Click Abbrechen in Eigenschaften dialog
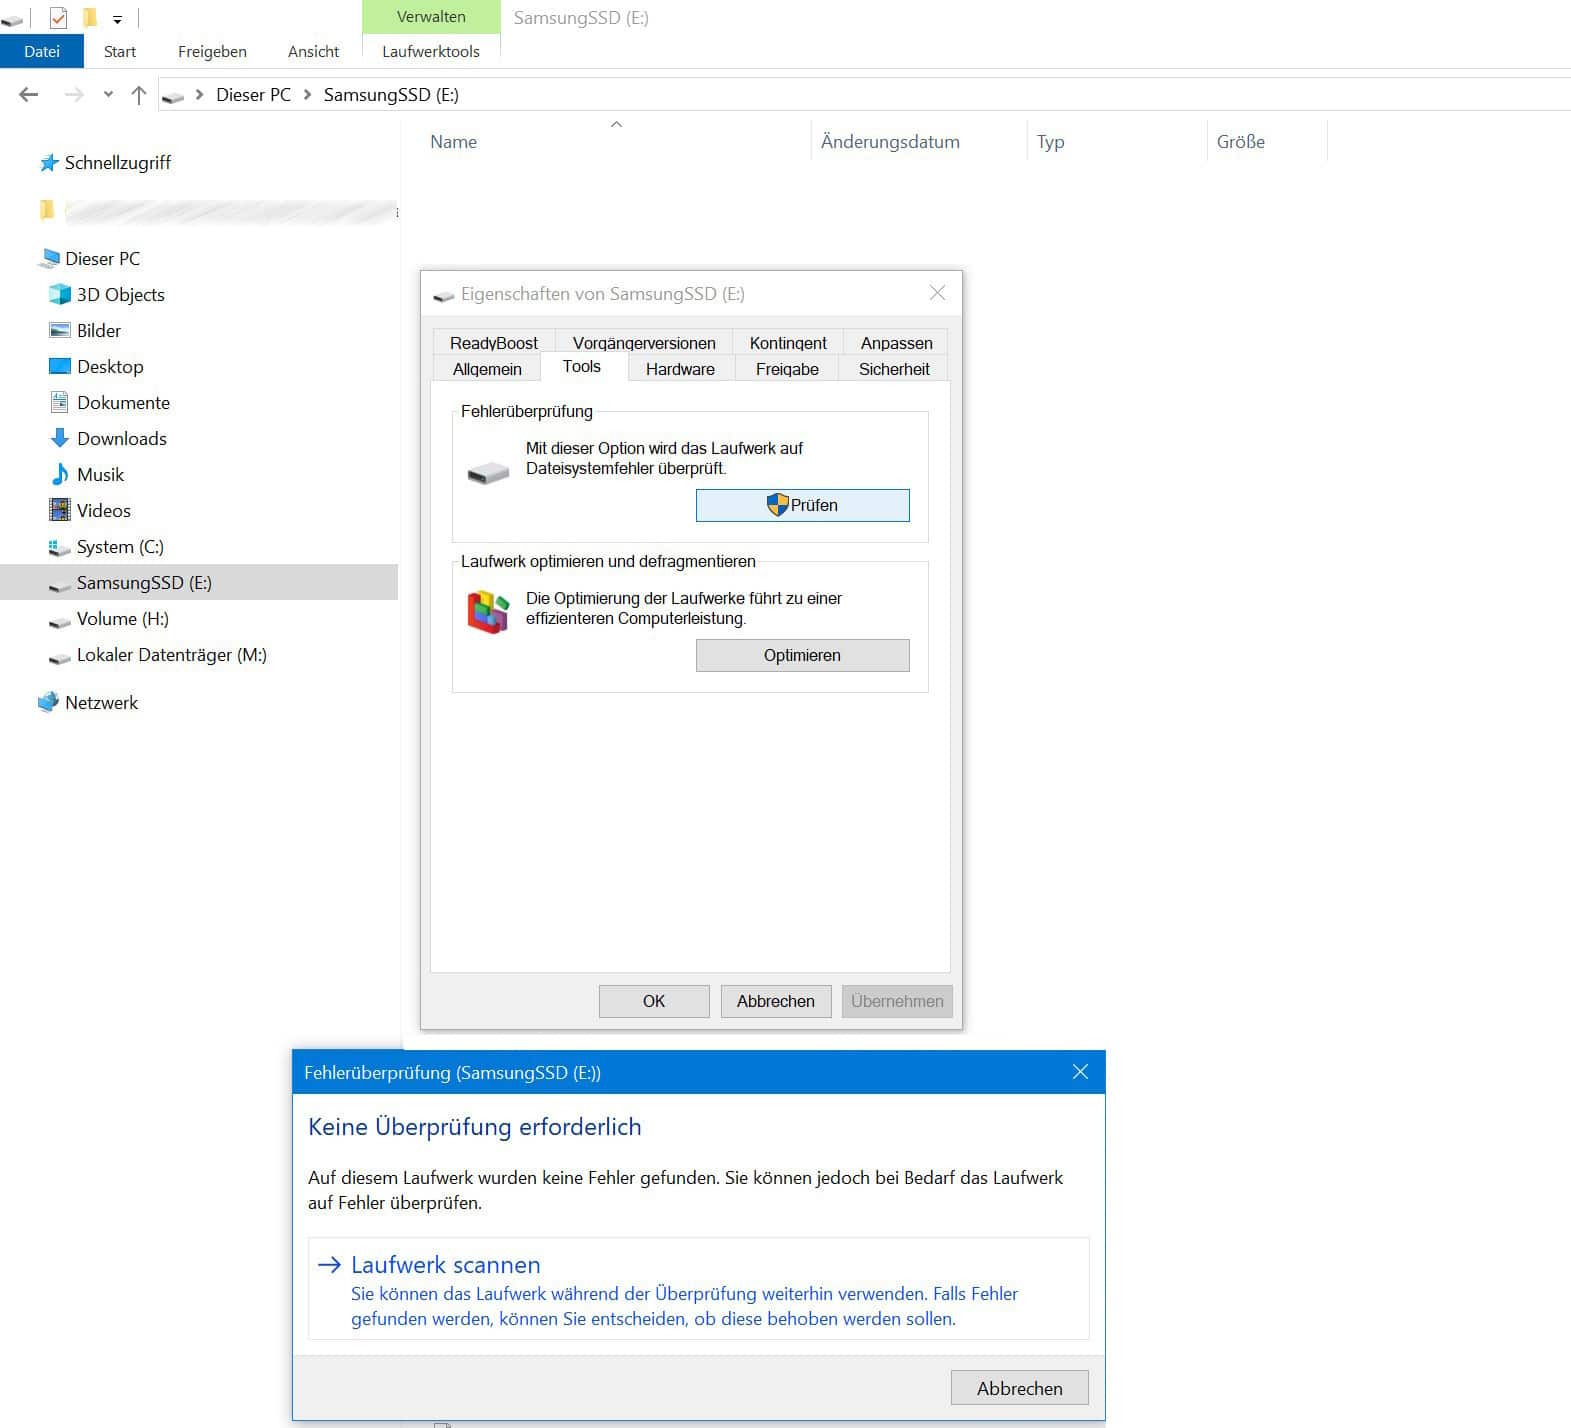Image resolution: width=1571 pixels, height=1428 pixels. coord(776,1001)
